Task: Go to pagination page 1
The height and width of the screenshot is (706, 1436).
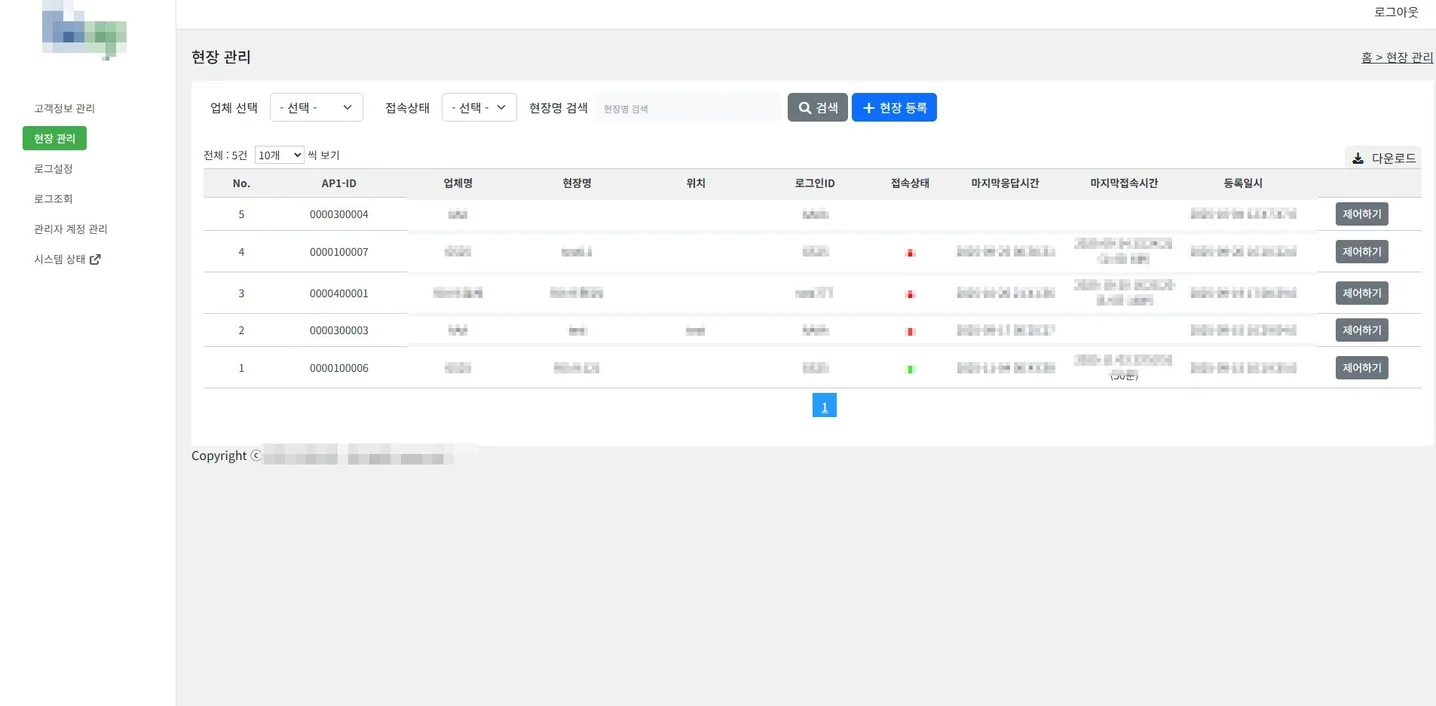Action: [824, 405]
